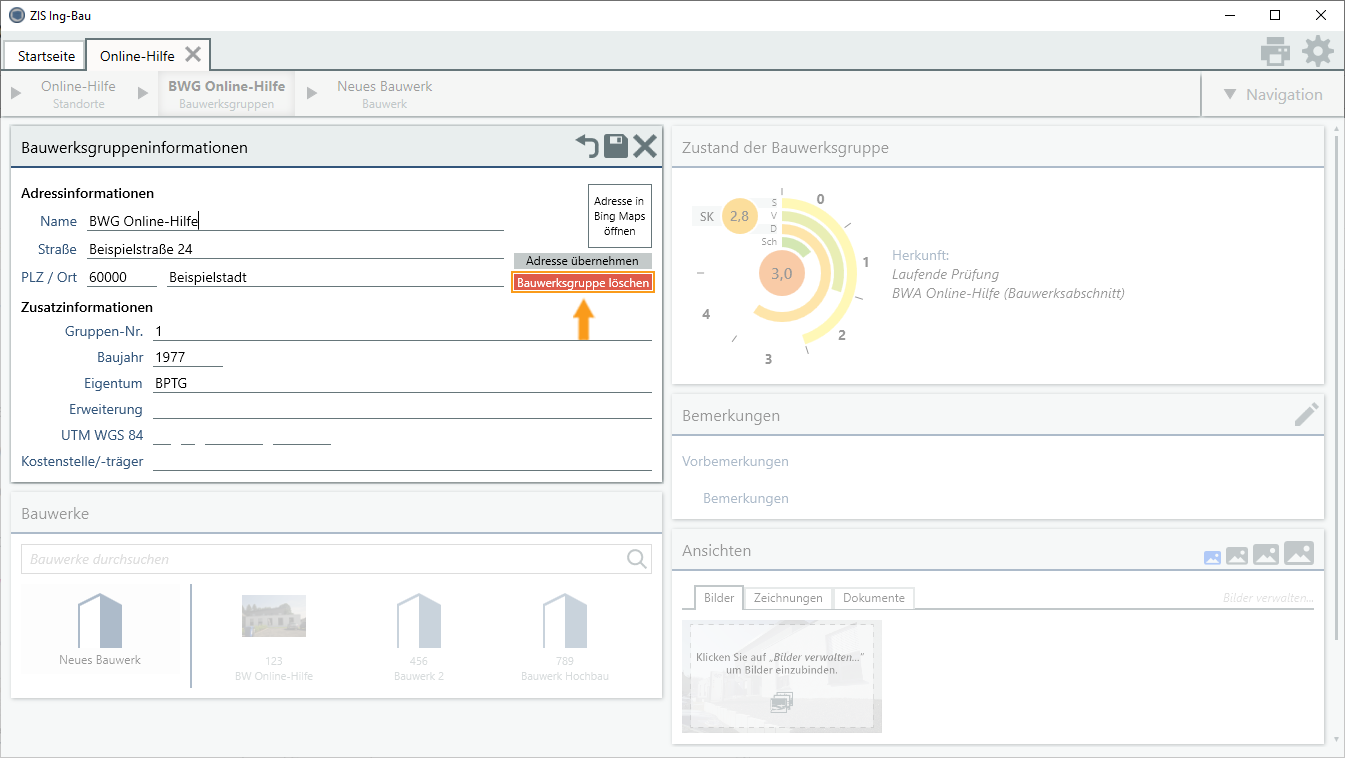
Task: Select the smallest image size icon in Ansichten
Action: (x=1212, y=558)
